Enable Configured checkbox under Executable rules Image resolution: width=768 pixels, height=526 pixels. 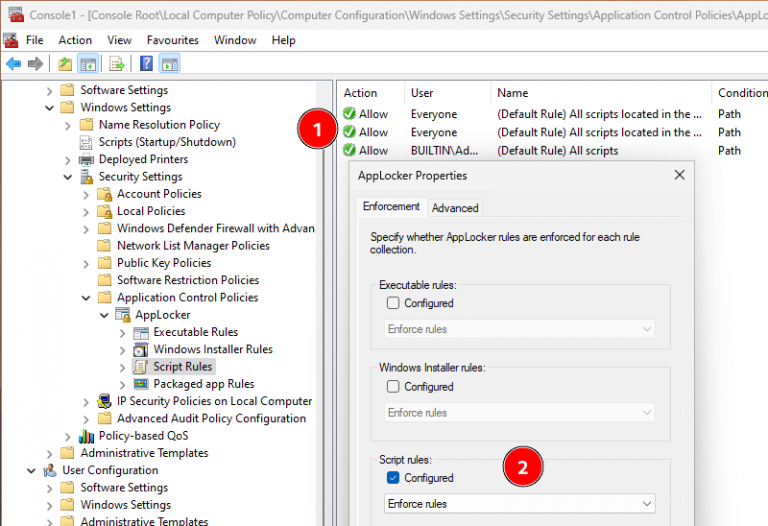tap(393, 303)
